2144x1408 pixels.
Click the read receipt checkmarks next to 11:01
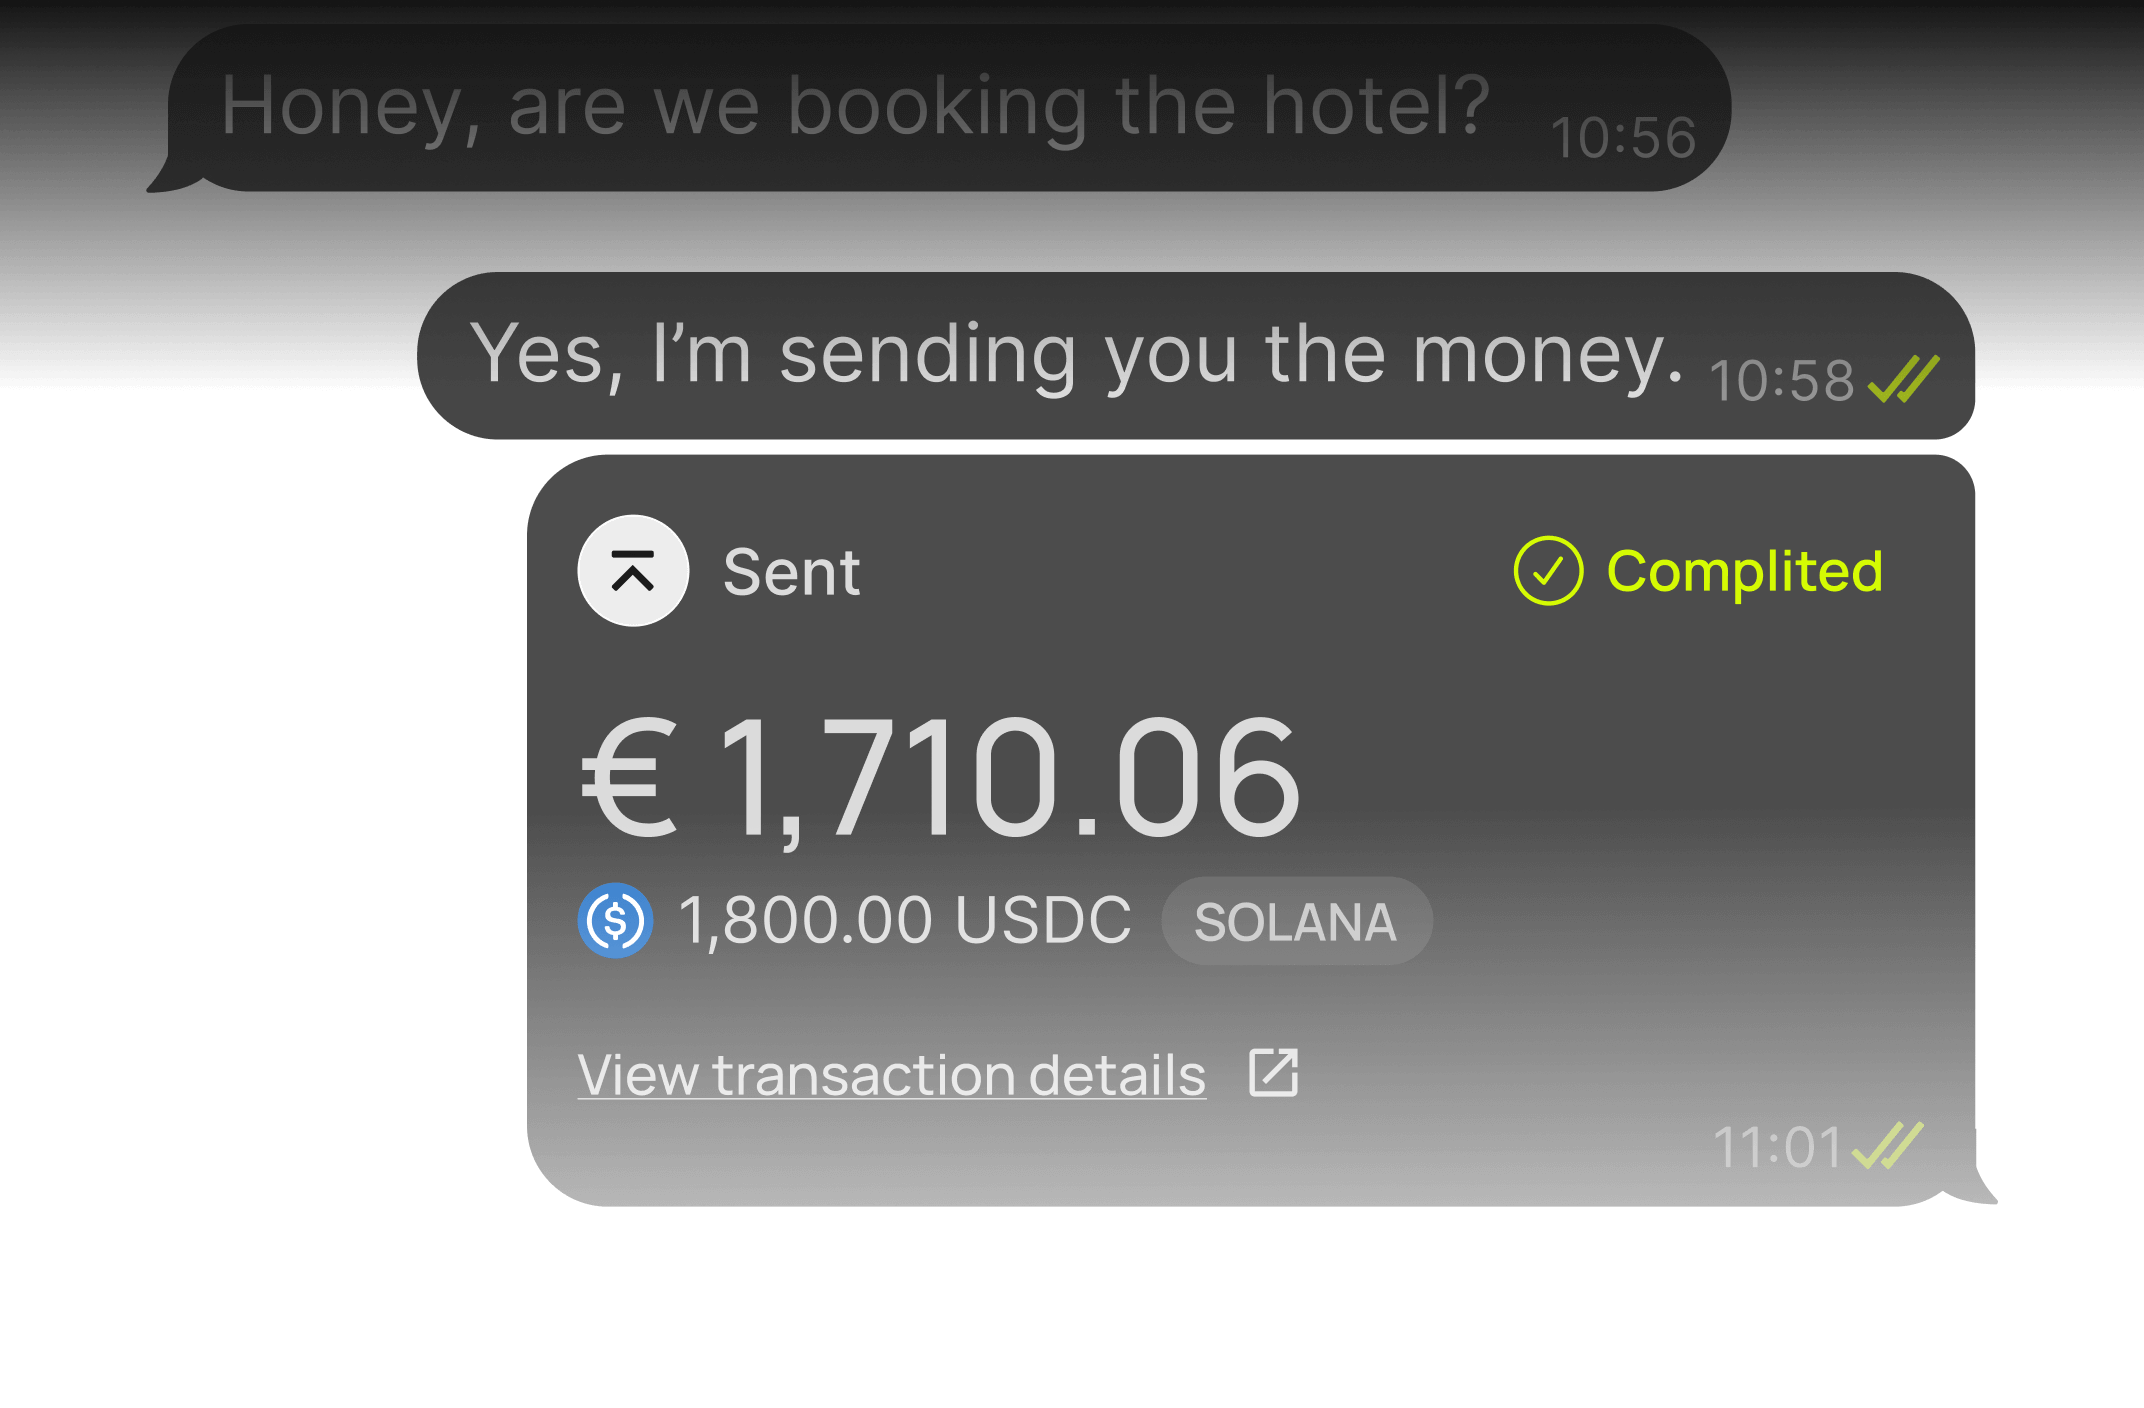[x=1888, y=1146]
